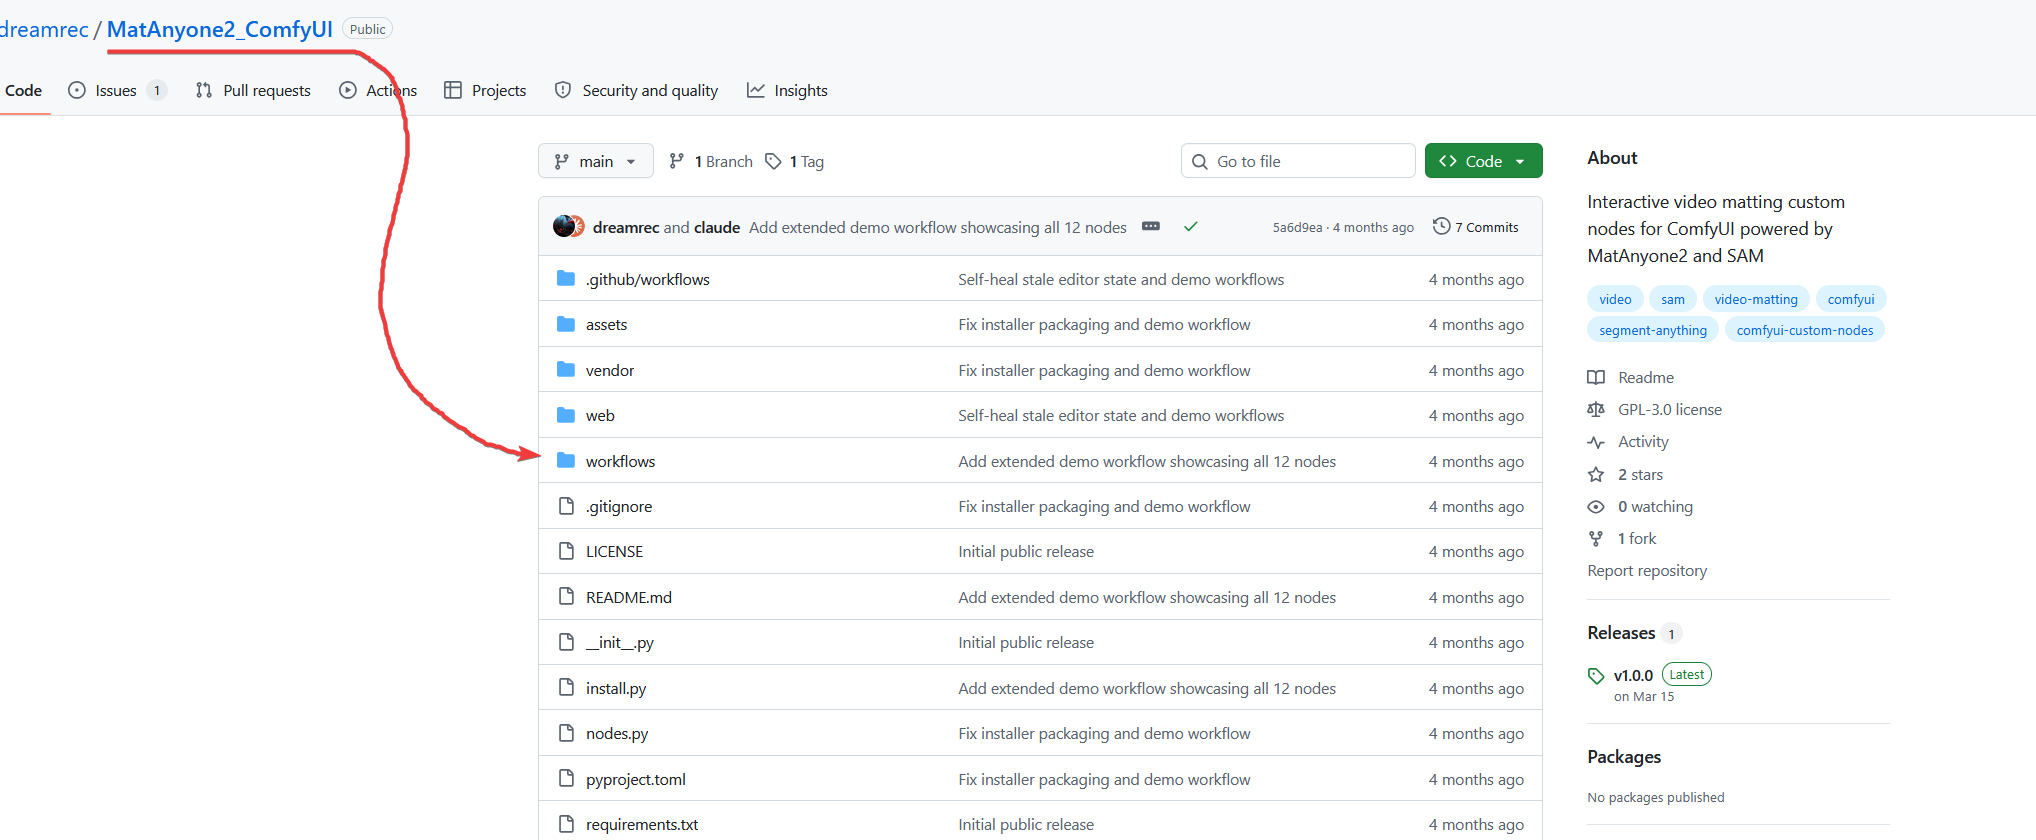Select the comfyui topic tag

coord(1851,299)
